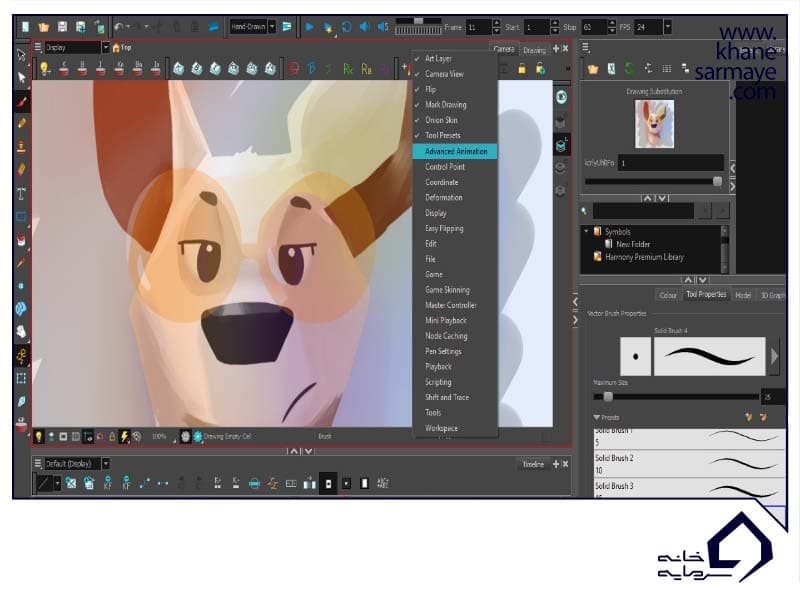Image resolution: width=800 pixels, height=600 pixels.
Task: Toggle Camera View toolbar in menu
Action: [x=455, y=74]
